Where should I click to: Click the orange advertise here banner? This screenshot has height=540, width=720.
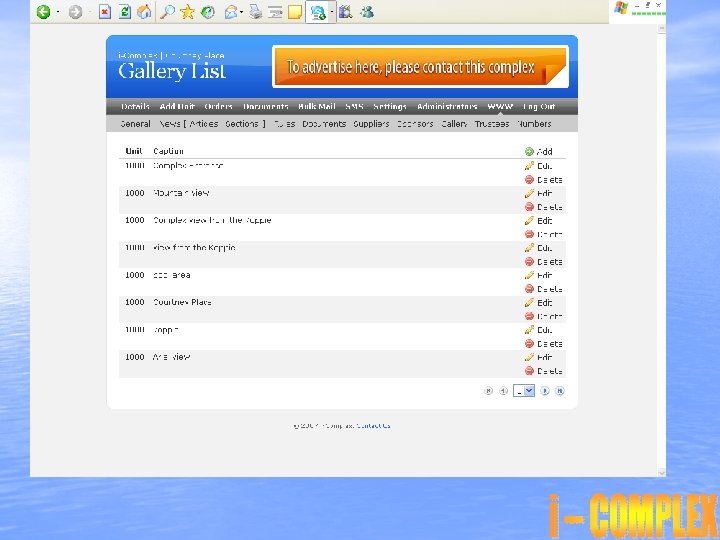coord(420,67)
